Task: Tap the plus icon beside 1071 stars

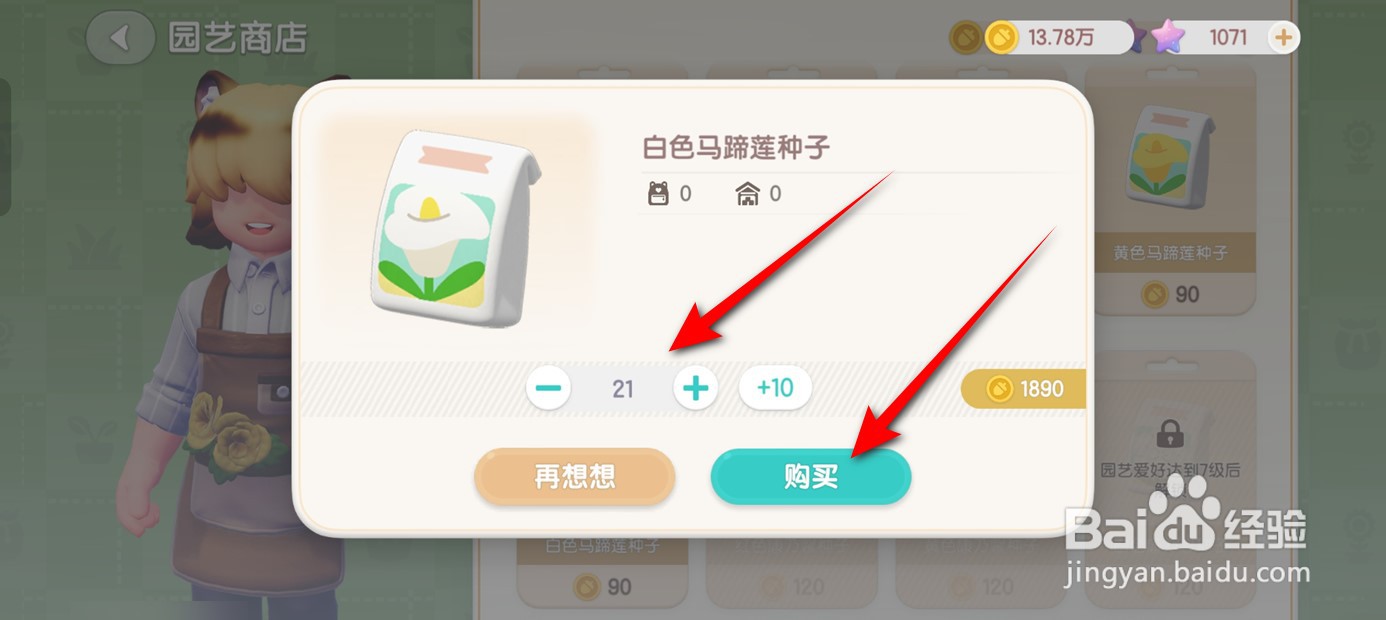Action: 1283,38
